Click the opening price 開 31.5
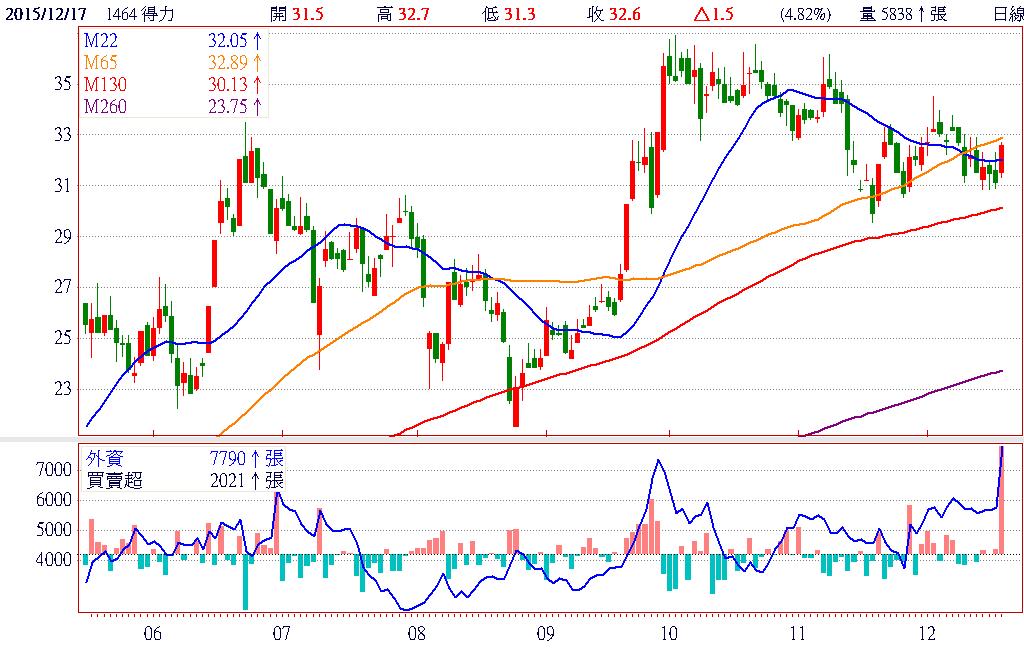Screen dimensions: 1024x662 (x=297, y=13)
